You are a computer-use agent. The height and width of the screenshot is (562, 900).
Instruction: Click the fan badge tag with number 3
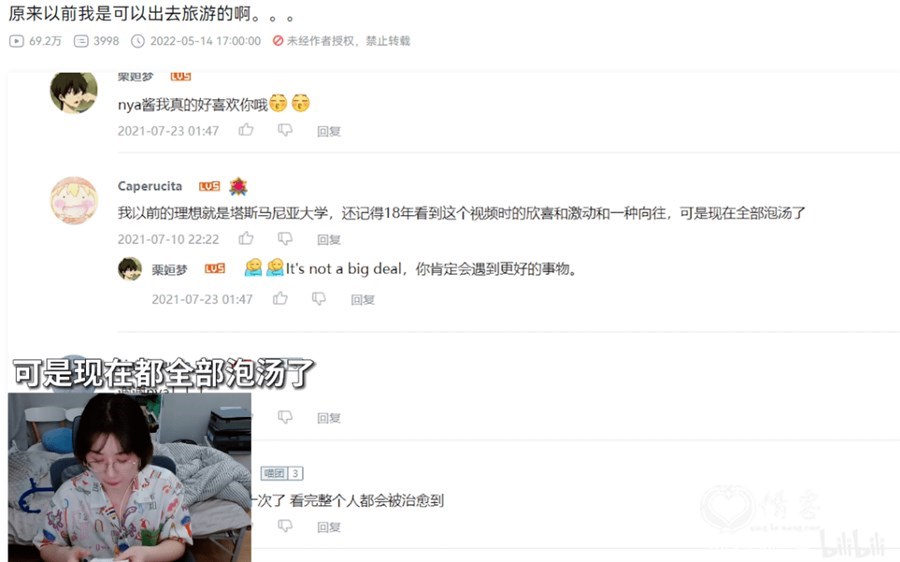(282, 473)
